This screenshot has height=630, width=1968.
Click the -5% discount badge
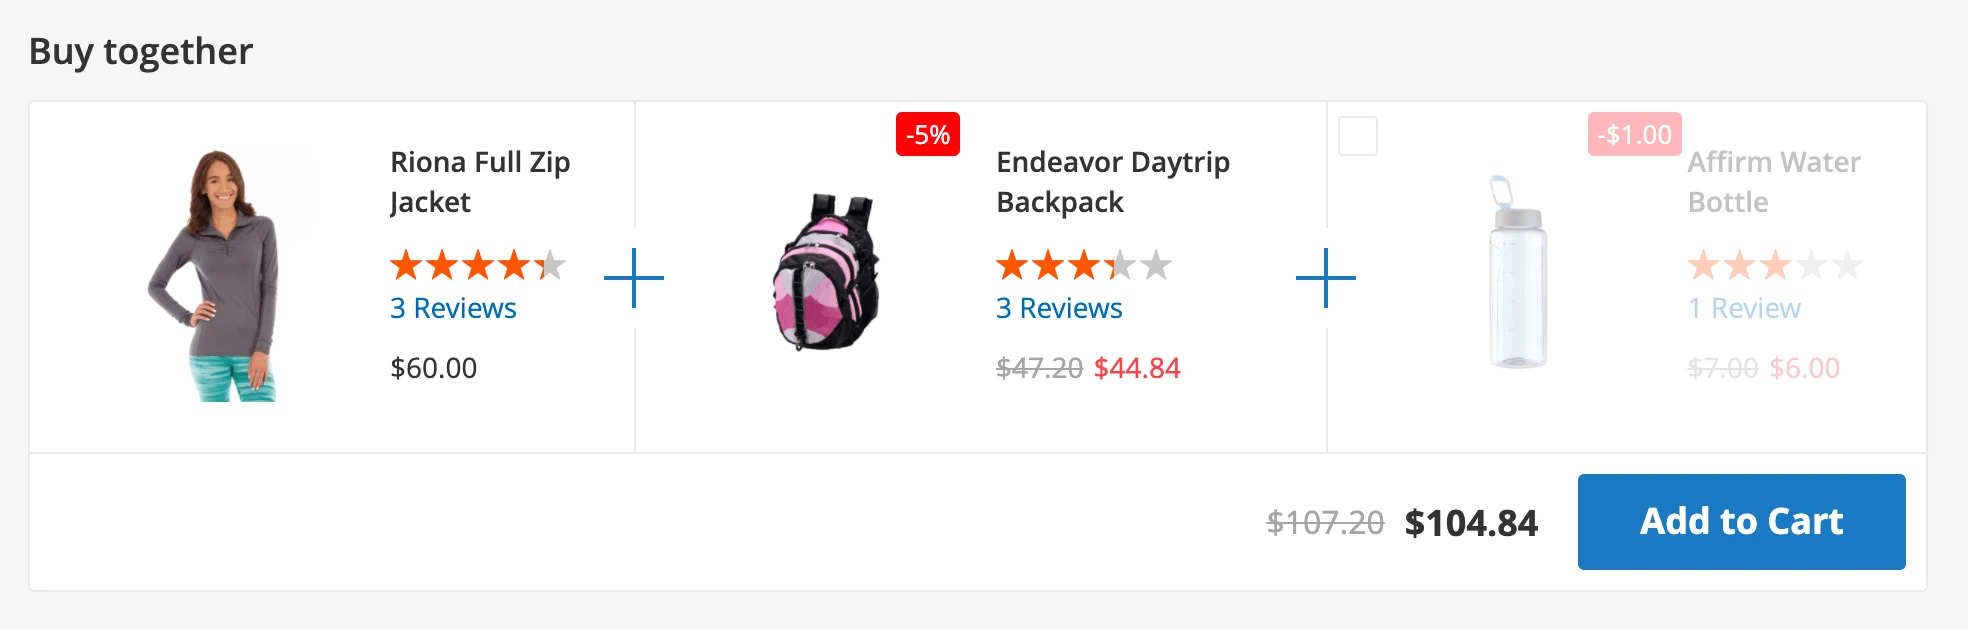coord(927,133)
